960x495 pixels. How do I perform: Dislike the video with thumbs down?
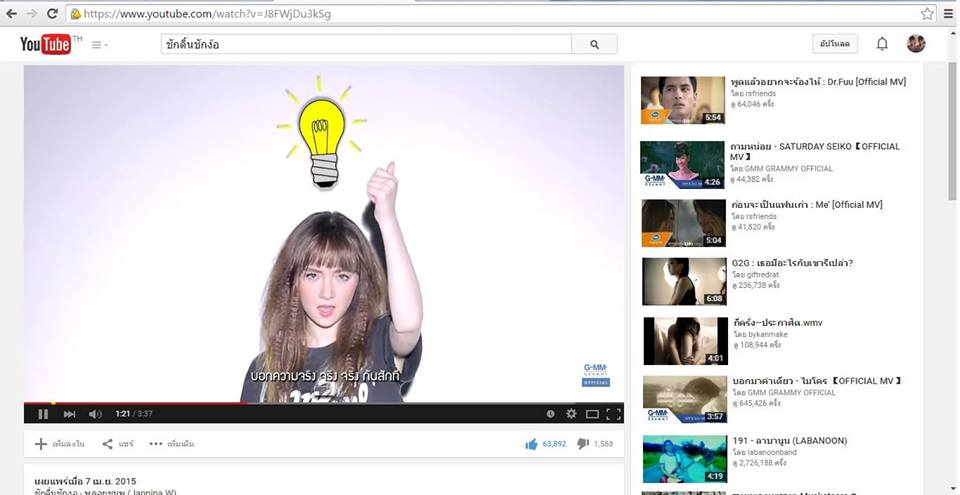[x=582, y=444]
